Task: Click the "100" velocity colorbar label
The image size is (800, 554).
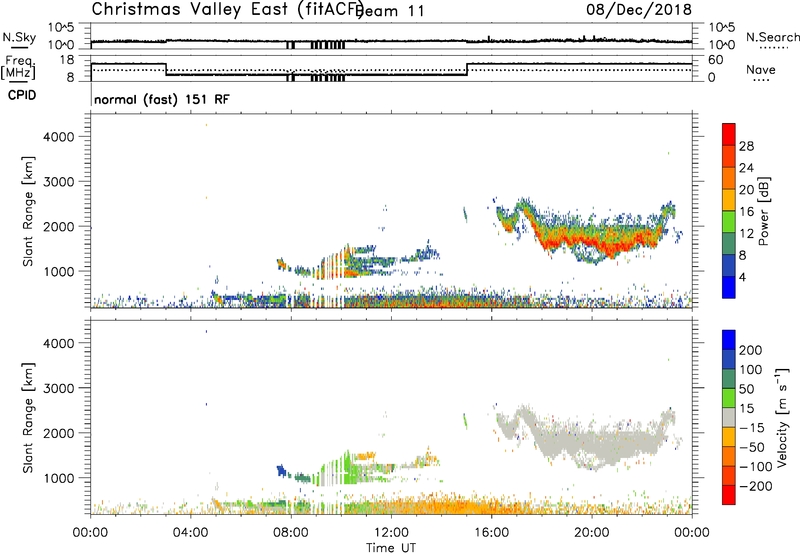Action: pos(751,370)
